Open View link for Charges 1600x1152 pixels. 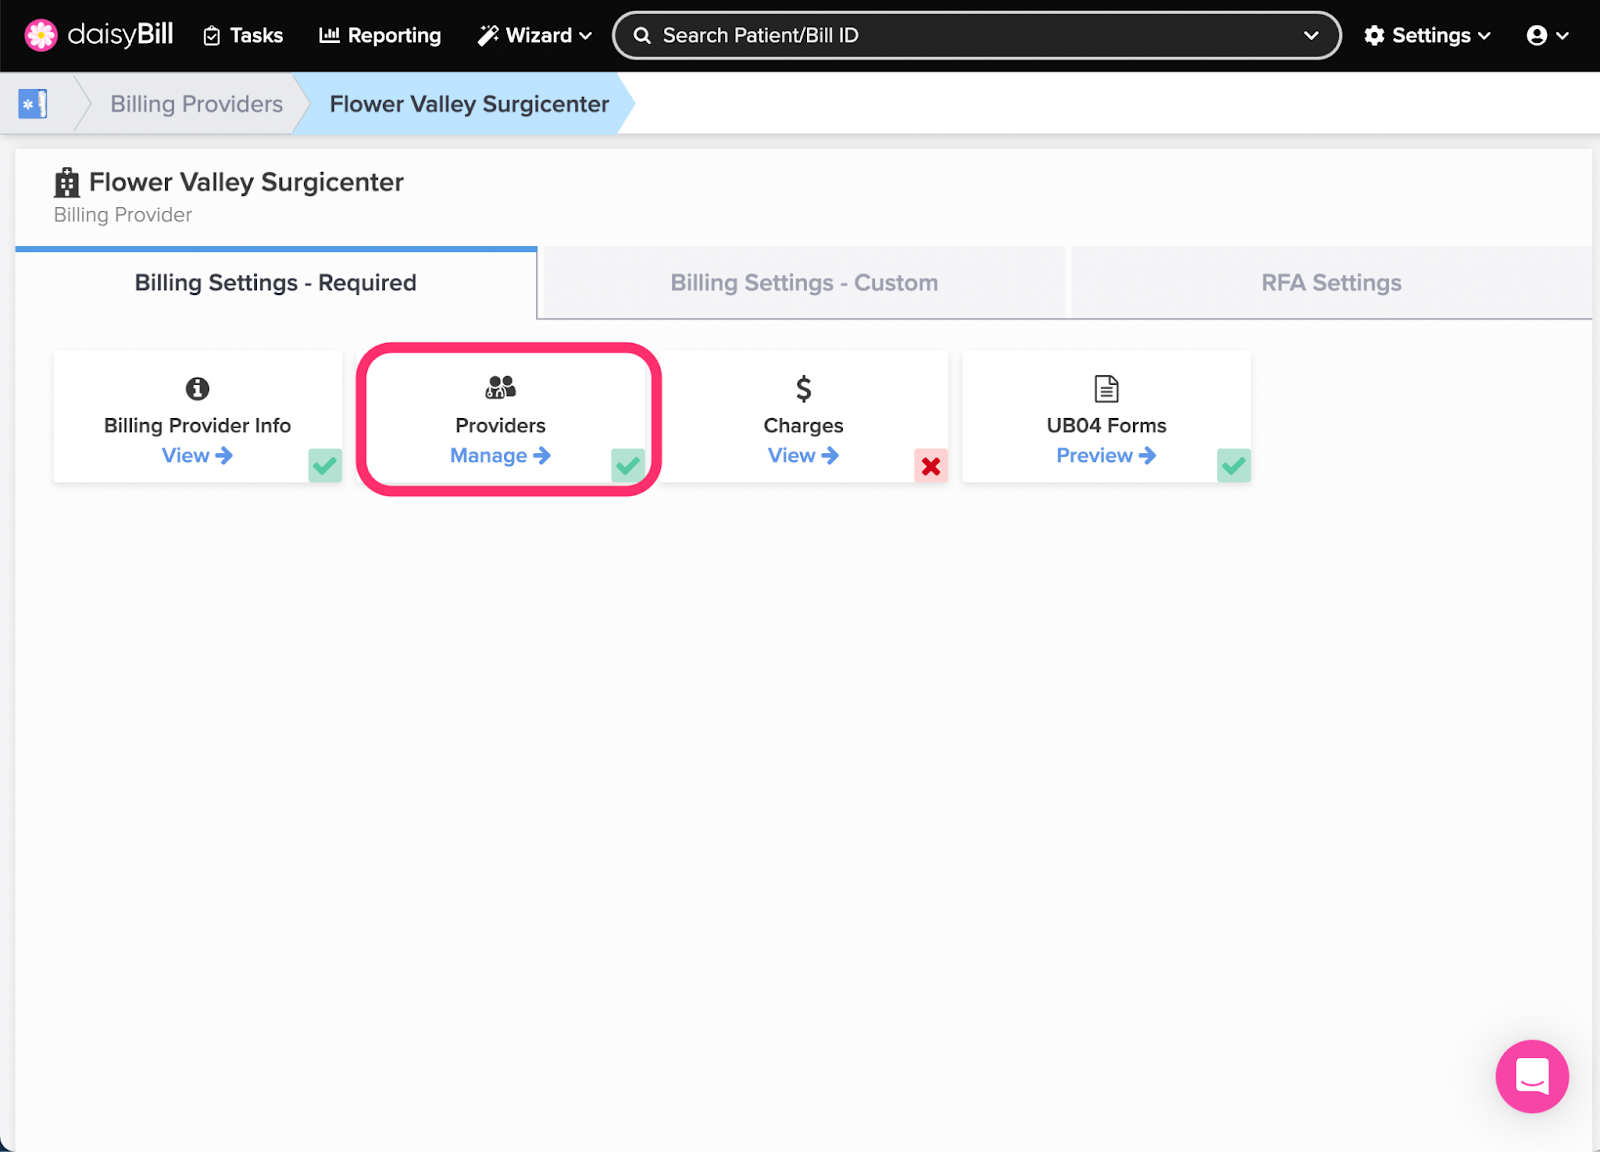coord(803,455)
